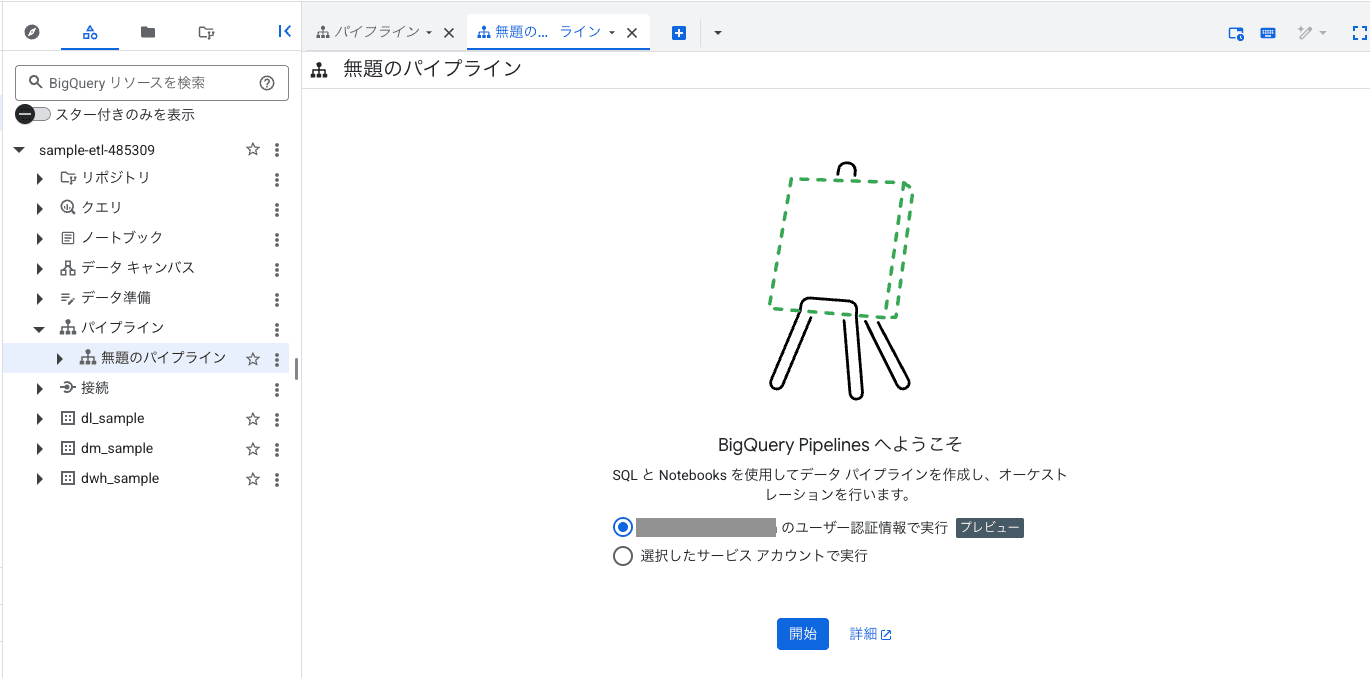The height and width of the screenshot is (678, 1370).
Task: Expand the 接続 tree item
Action: [x=39, y=388]
